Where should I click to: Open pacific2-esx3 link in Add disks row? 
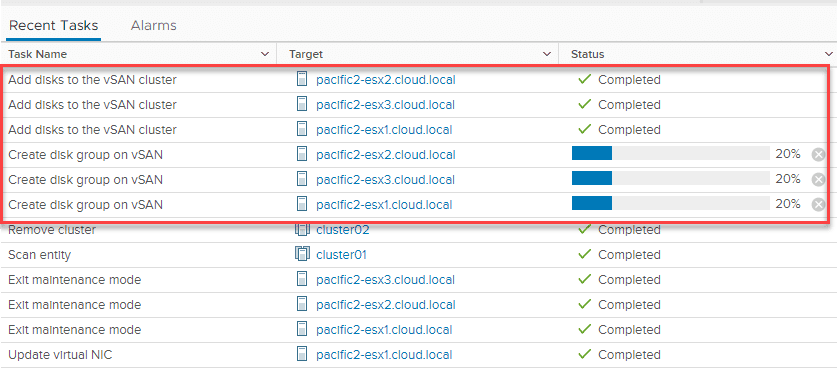[x=385, y=105]
